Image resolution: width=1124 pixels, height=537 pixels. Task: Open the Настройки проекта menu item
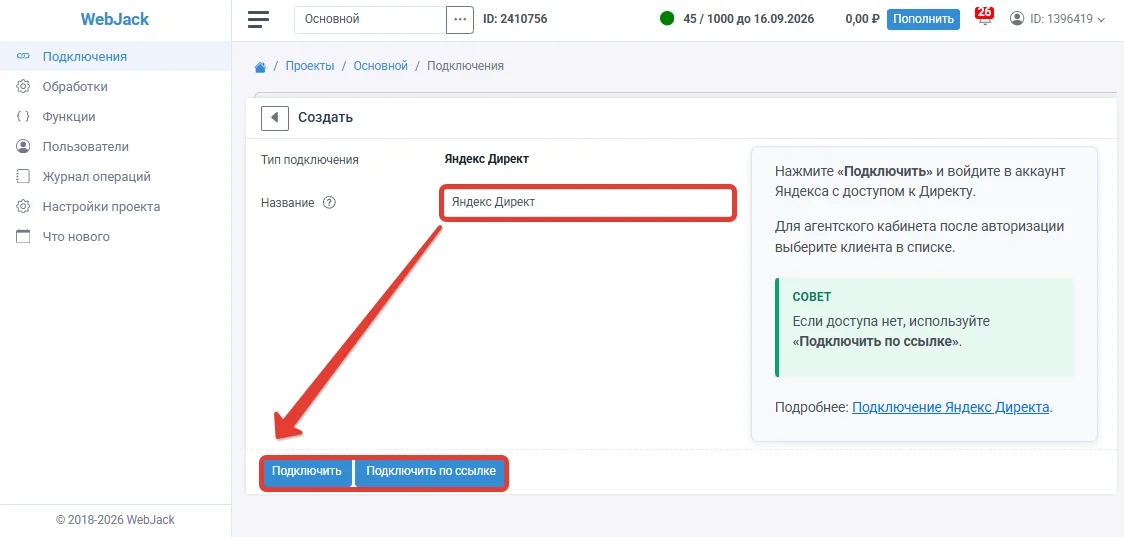115,206
